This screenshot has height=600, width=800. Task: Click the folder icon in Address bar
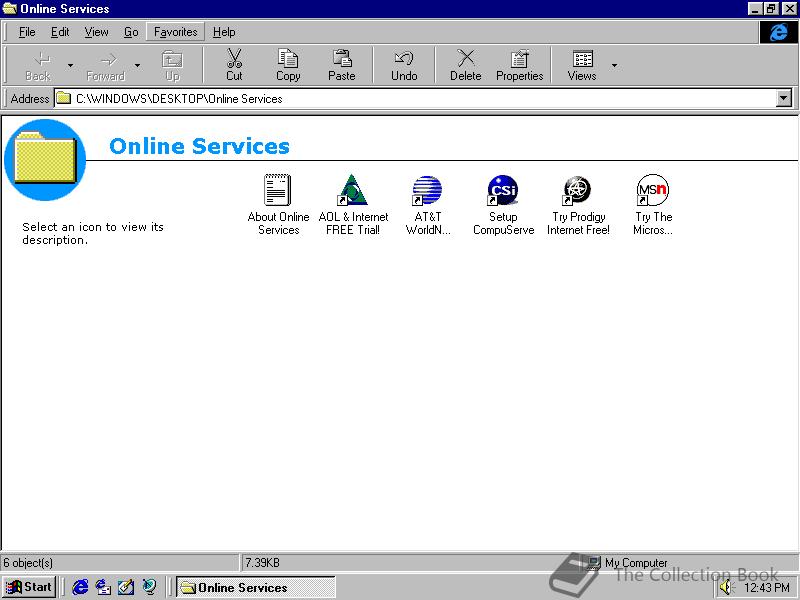(x=63, y=98)
